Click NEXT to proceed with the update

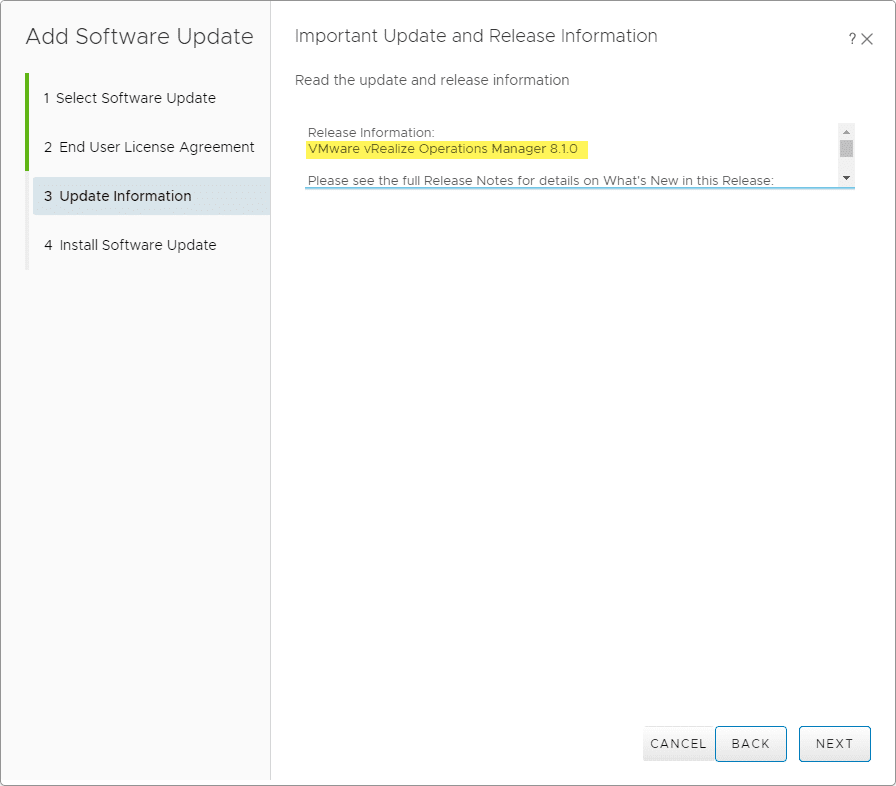pos(834,744)
